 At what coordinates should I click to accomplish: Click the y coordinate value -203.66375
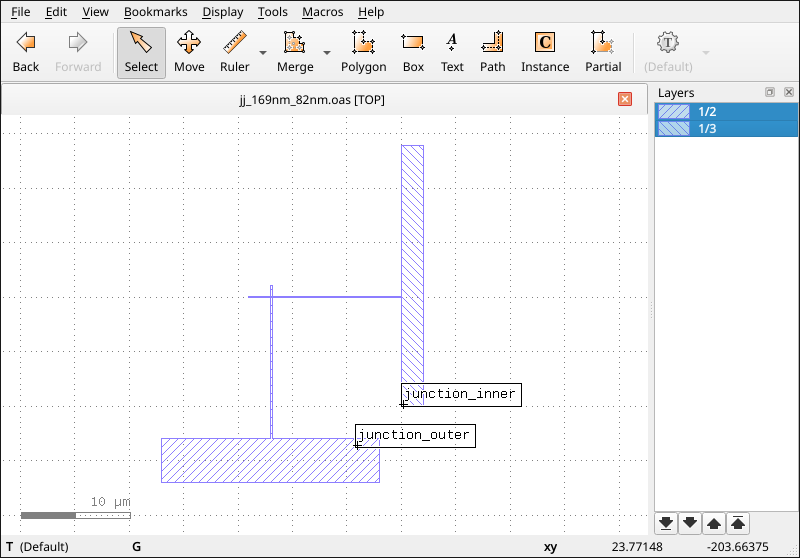click(737, 547)
